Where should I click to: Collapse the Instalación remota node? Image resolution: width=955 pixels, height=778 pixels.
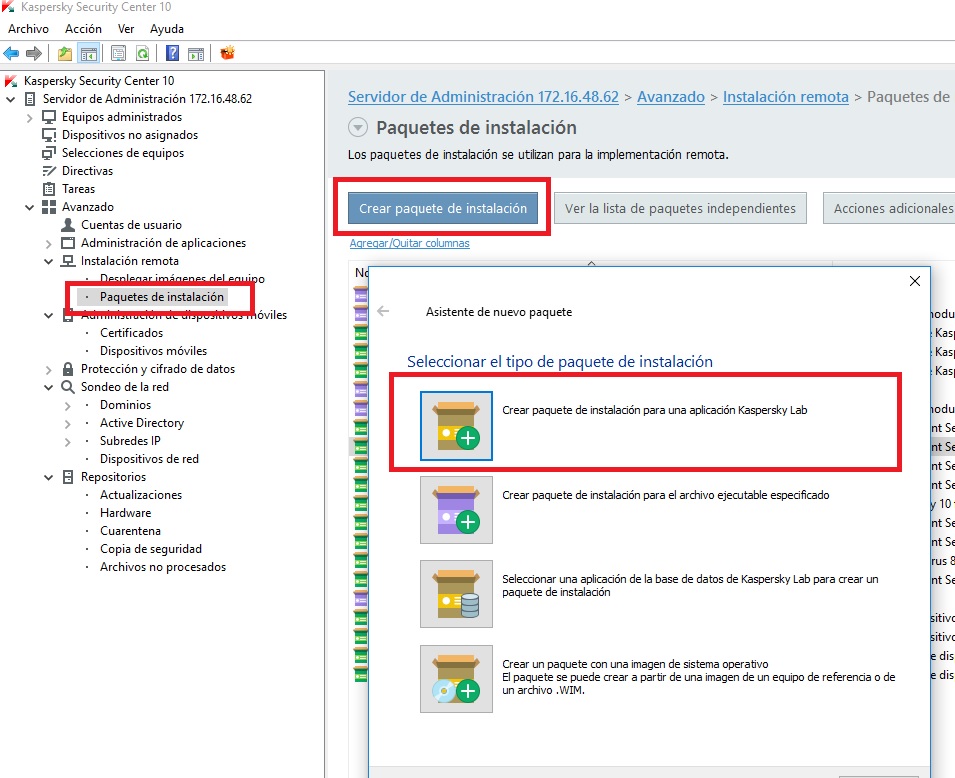49,261
